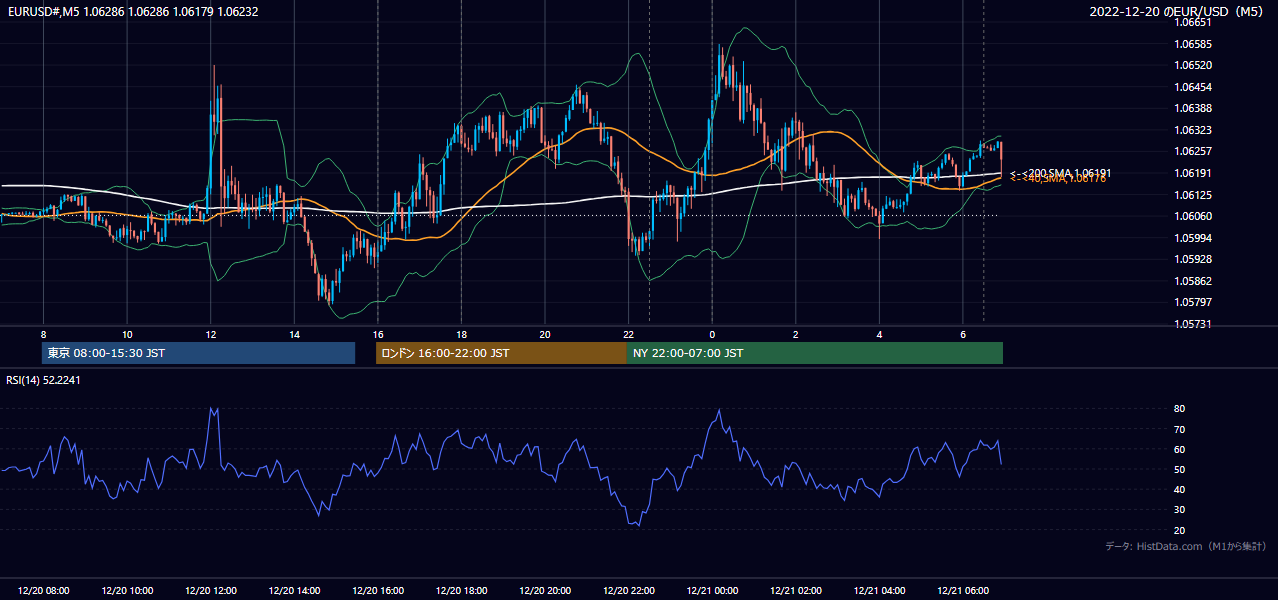
Task: Click price axis value 1.06520
Action: pos(1193,65)
